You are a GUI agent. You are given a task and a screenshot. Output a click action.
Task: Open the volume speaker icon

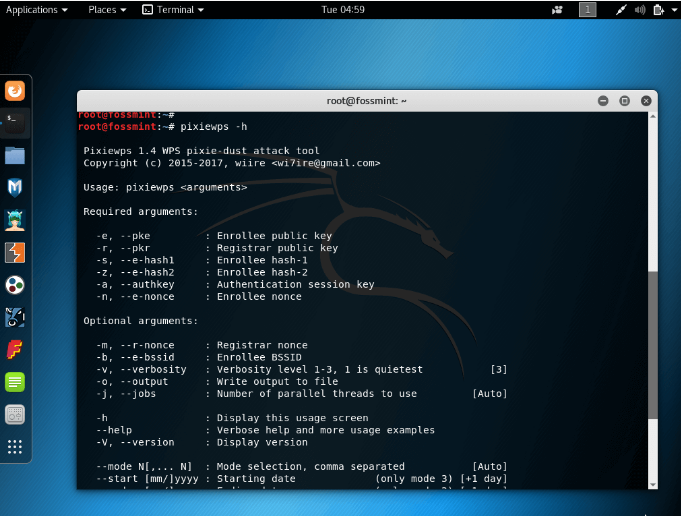[640, 10]
